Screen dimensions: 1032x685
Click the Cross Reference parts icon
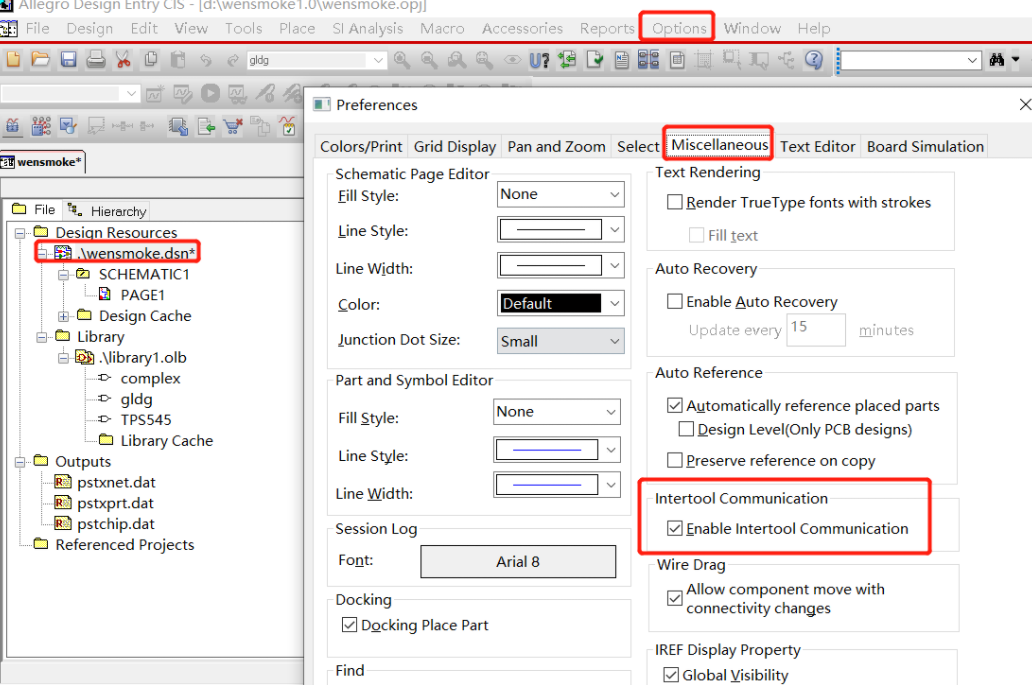(648, 60)
